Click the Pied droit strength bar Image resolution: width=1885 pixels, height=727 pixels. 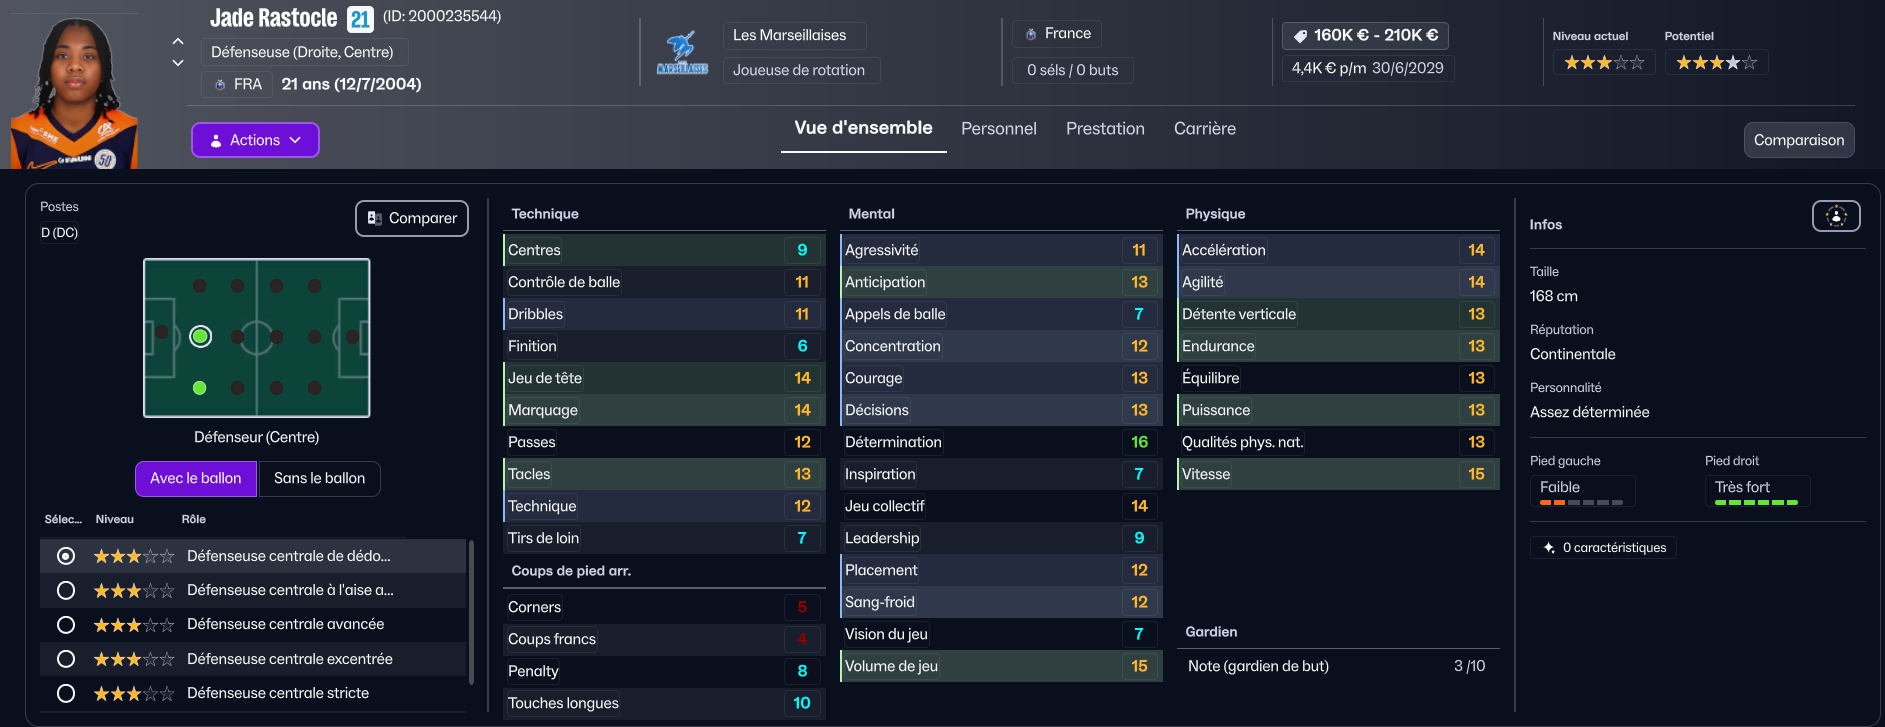(x=1756, y=502)
